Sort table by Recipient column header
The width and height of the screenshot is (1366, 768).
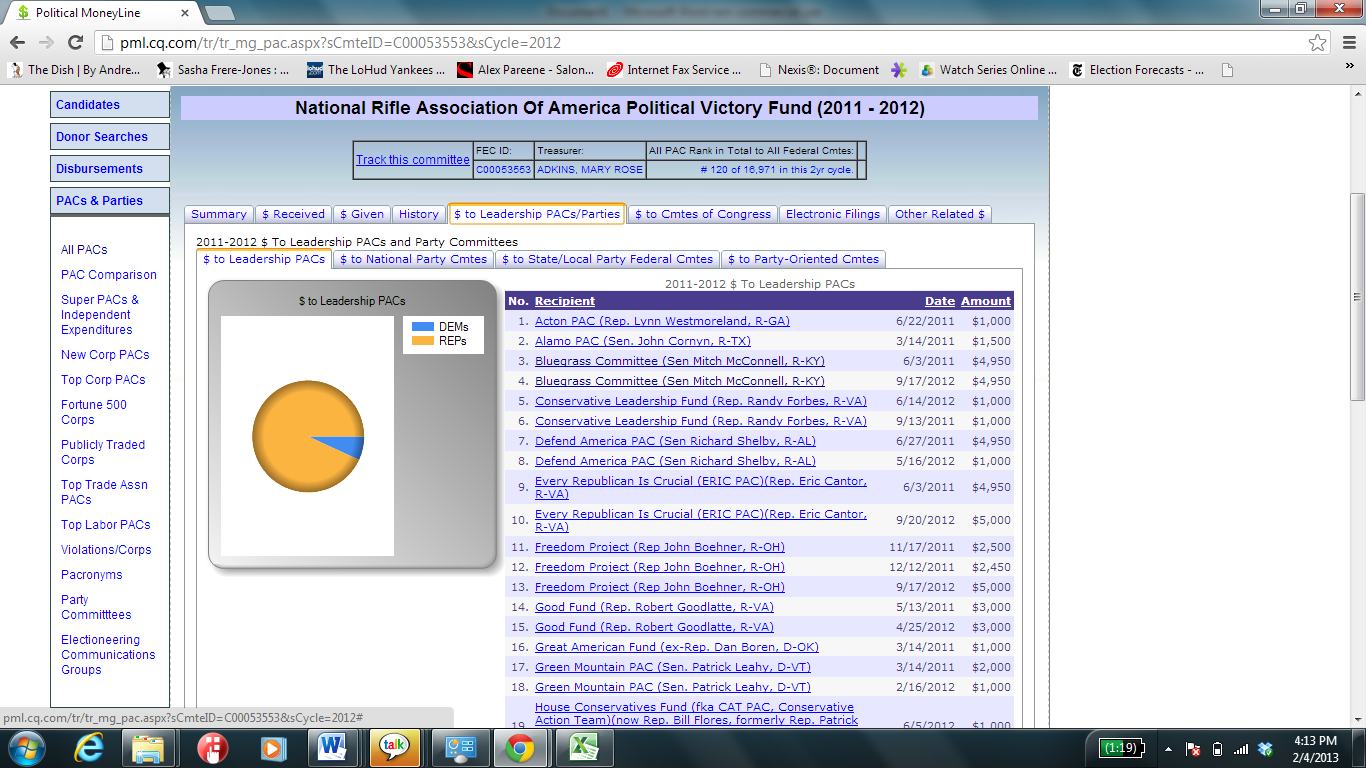[x=565, y=301]
